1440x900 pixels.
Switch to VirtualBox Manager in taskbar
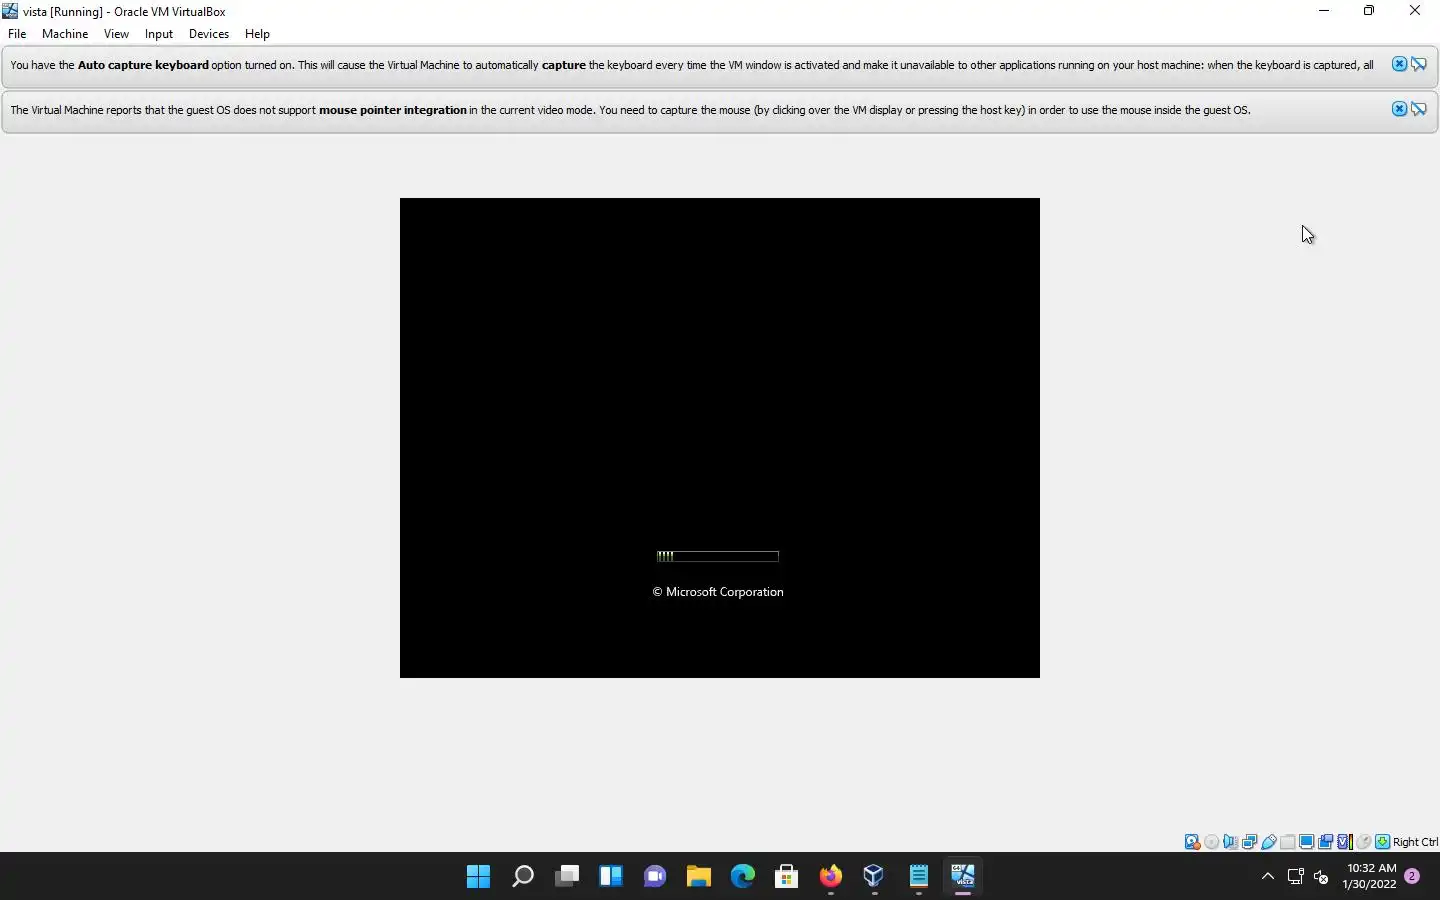pyautogui.click(x=875, y=877)
